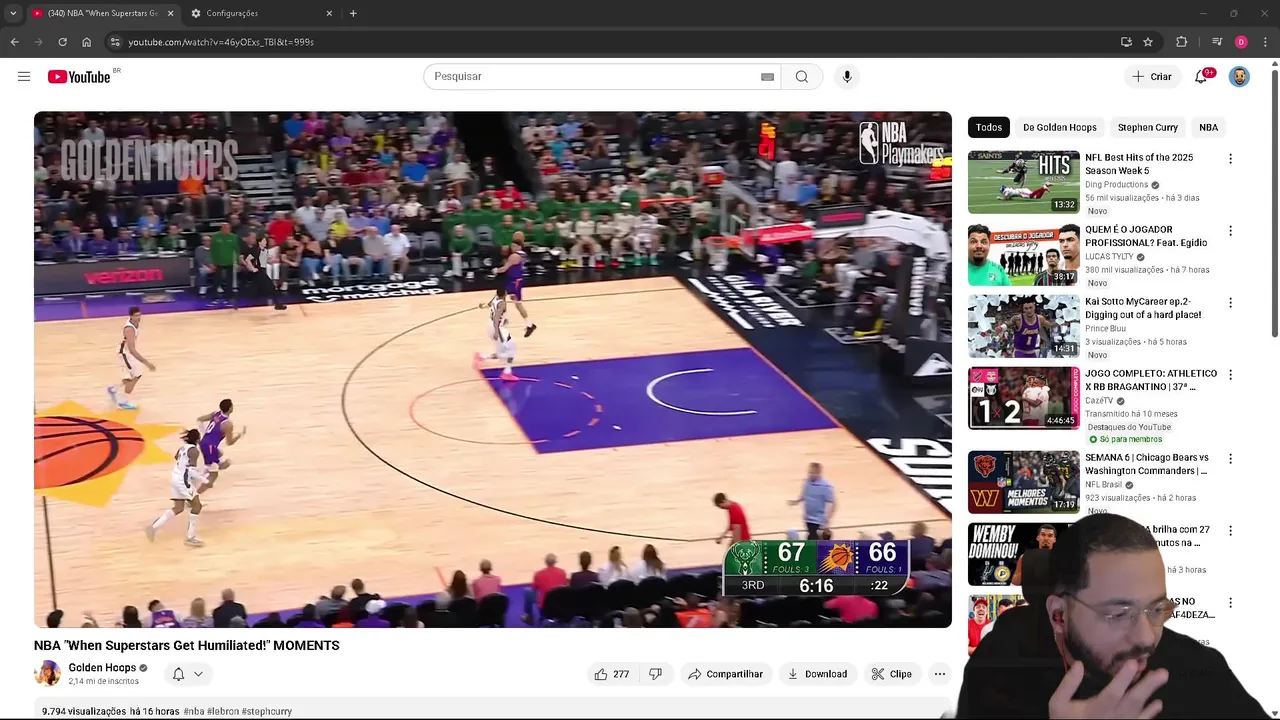Open the Golden Hoops channel name link
1280x720 pixels.
tap(102, 668)
